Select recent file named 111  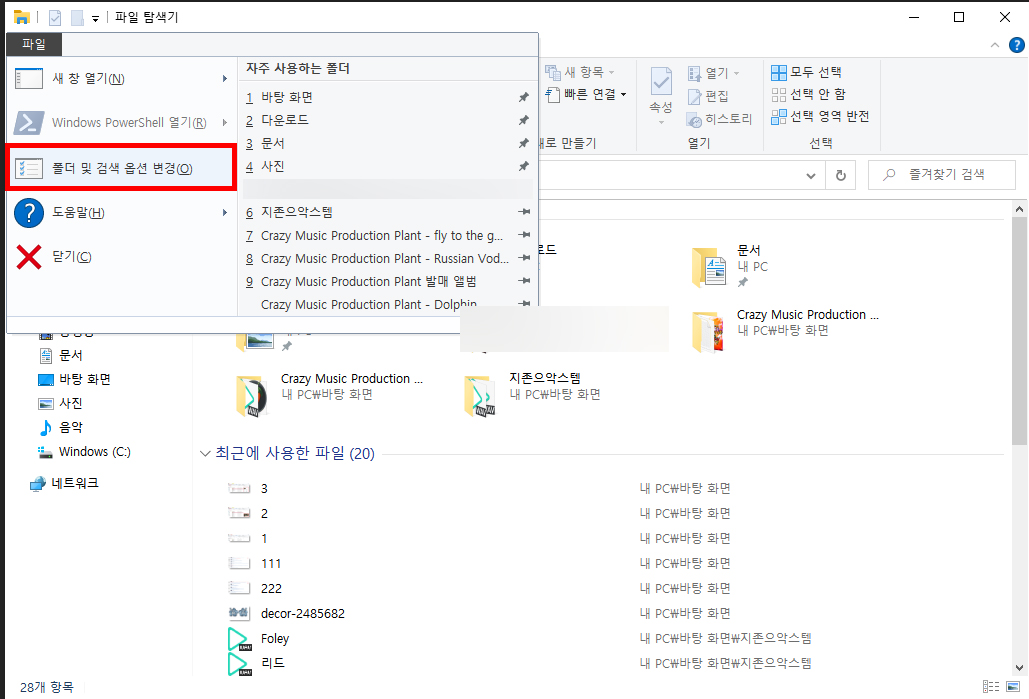271,564
